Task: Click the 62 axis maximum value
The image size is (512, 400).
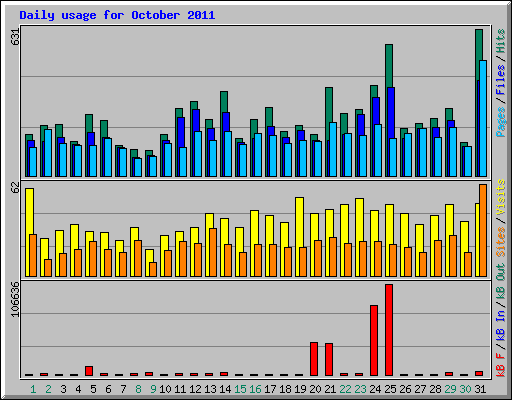Action: coord(15,188)
